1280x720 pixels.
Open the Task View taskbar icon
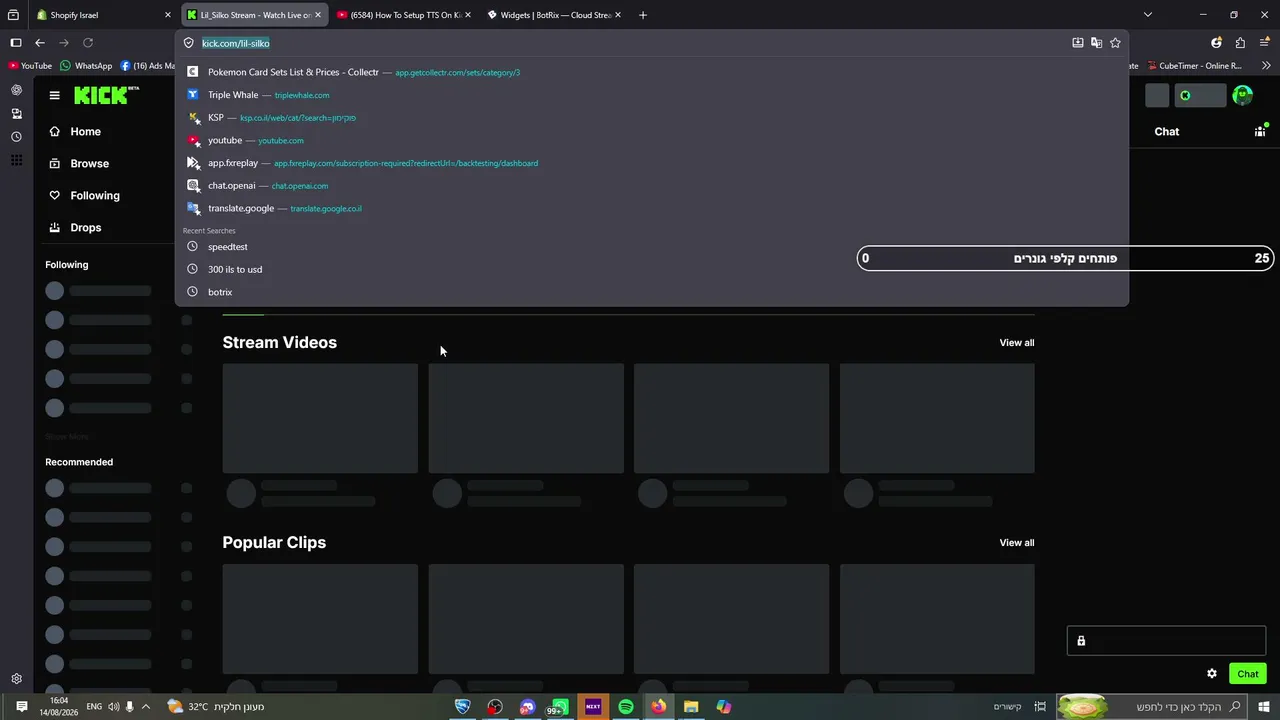click(x=1040, y=707)
